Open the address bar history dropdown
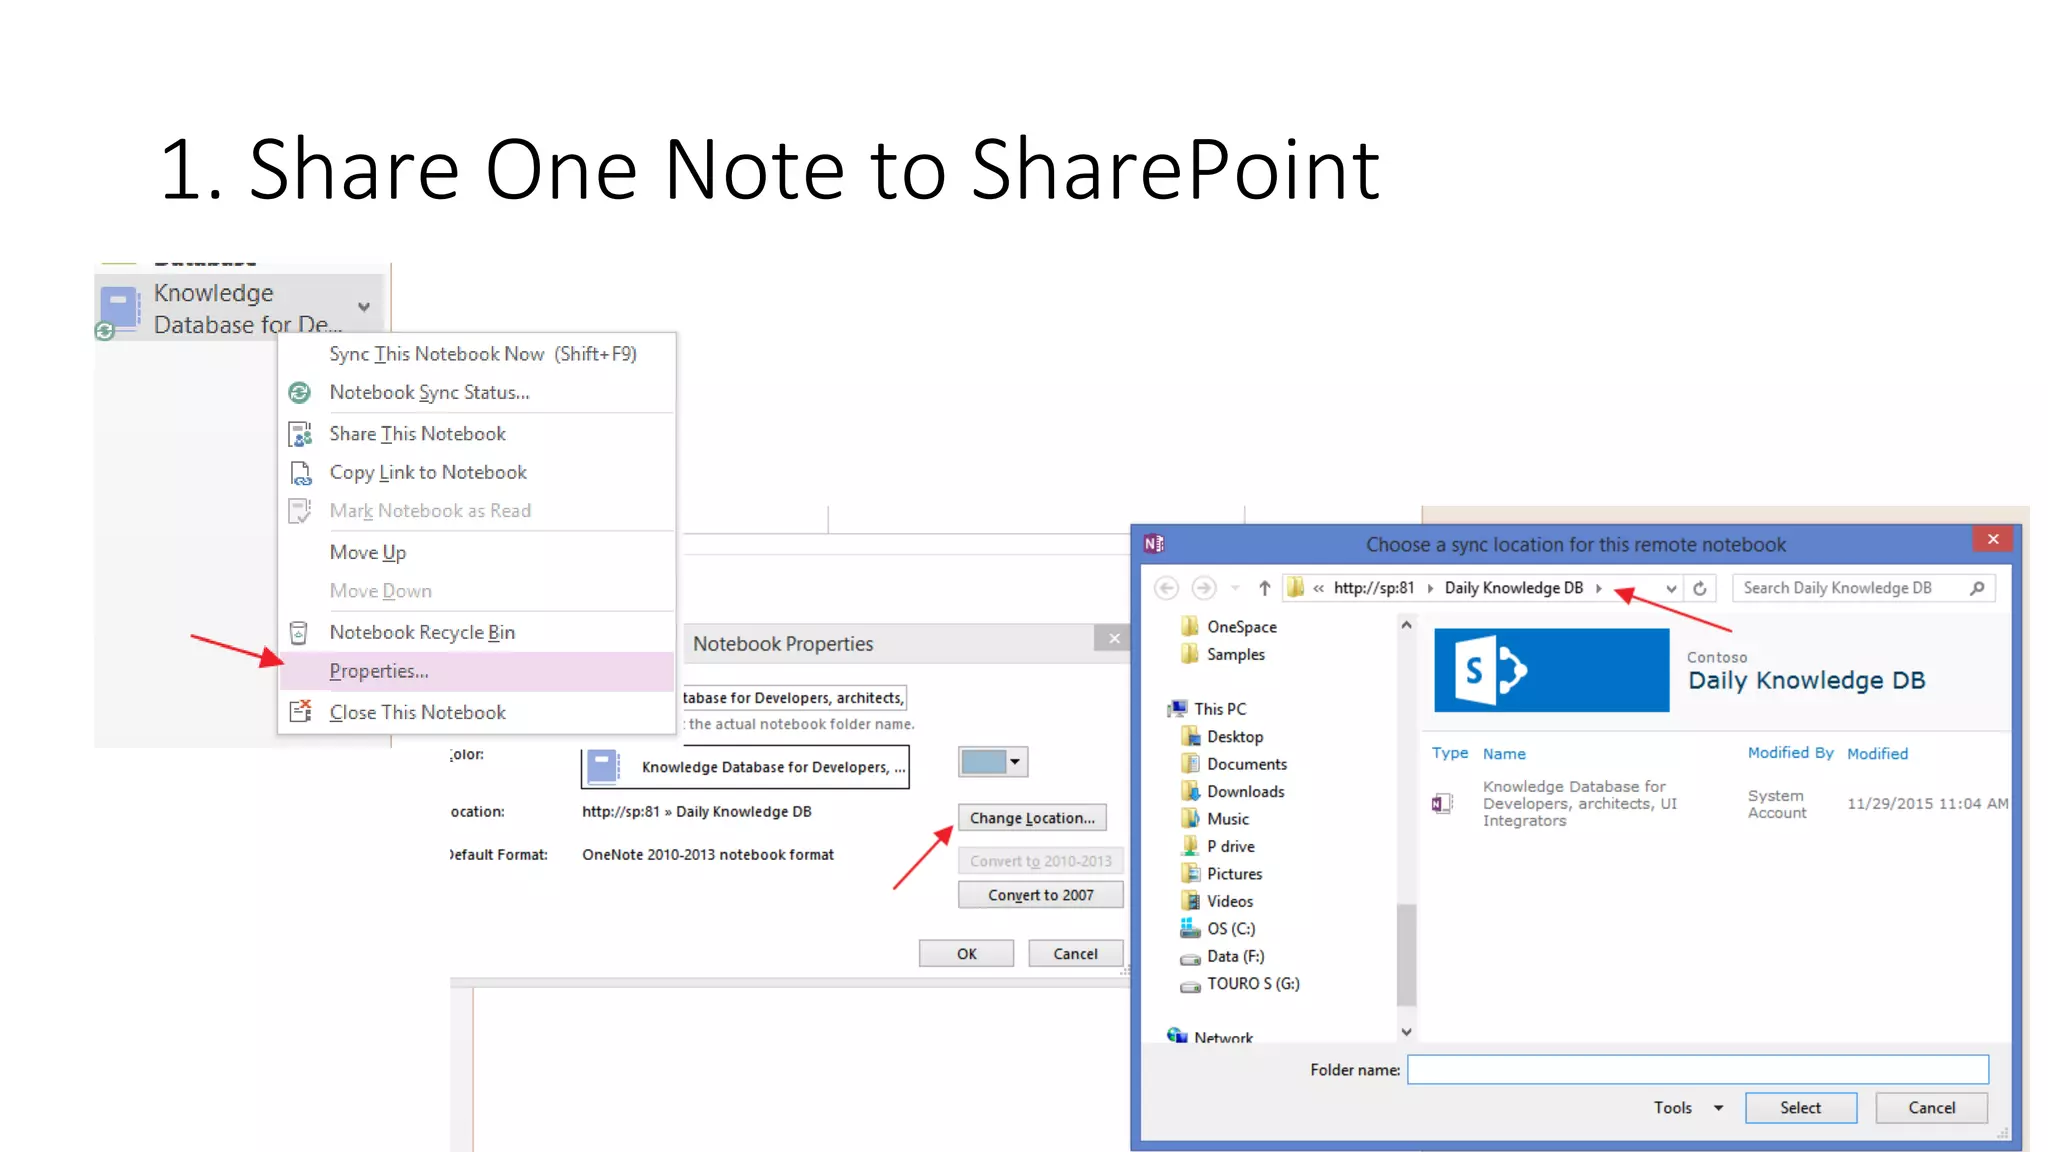 point(1671,589)
